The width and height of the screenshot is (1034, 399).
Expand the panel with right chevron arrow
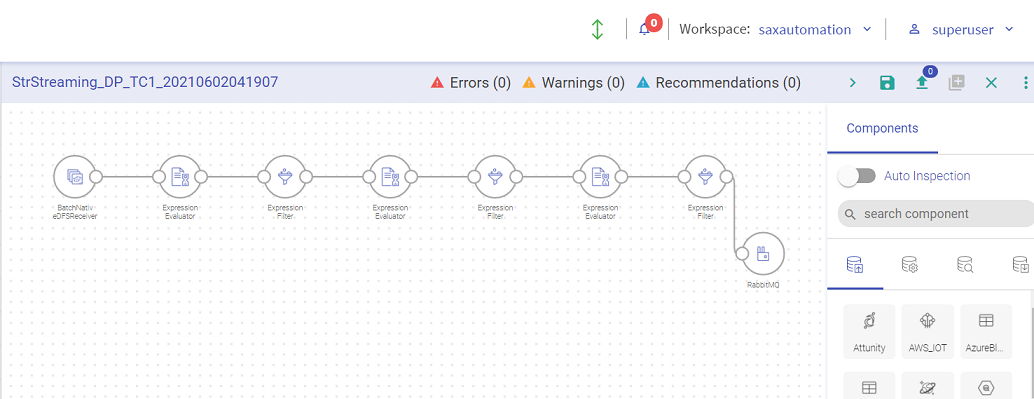point(853,82)
